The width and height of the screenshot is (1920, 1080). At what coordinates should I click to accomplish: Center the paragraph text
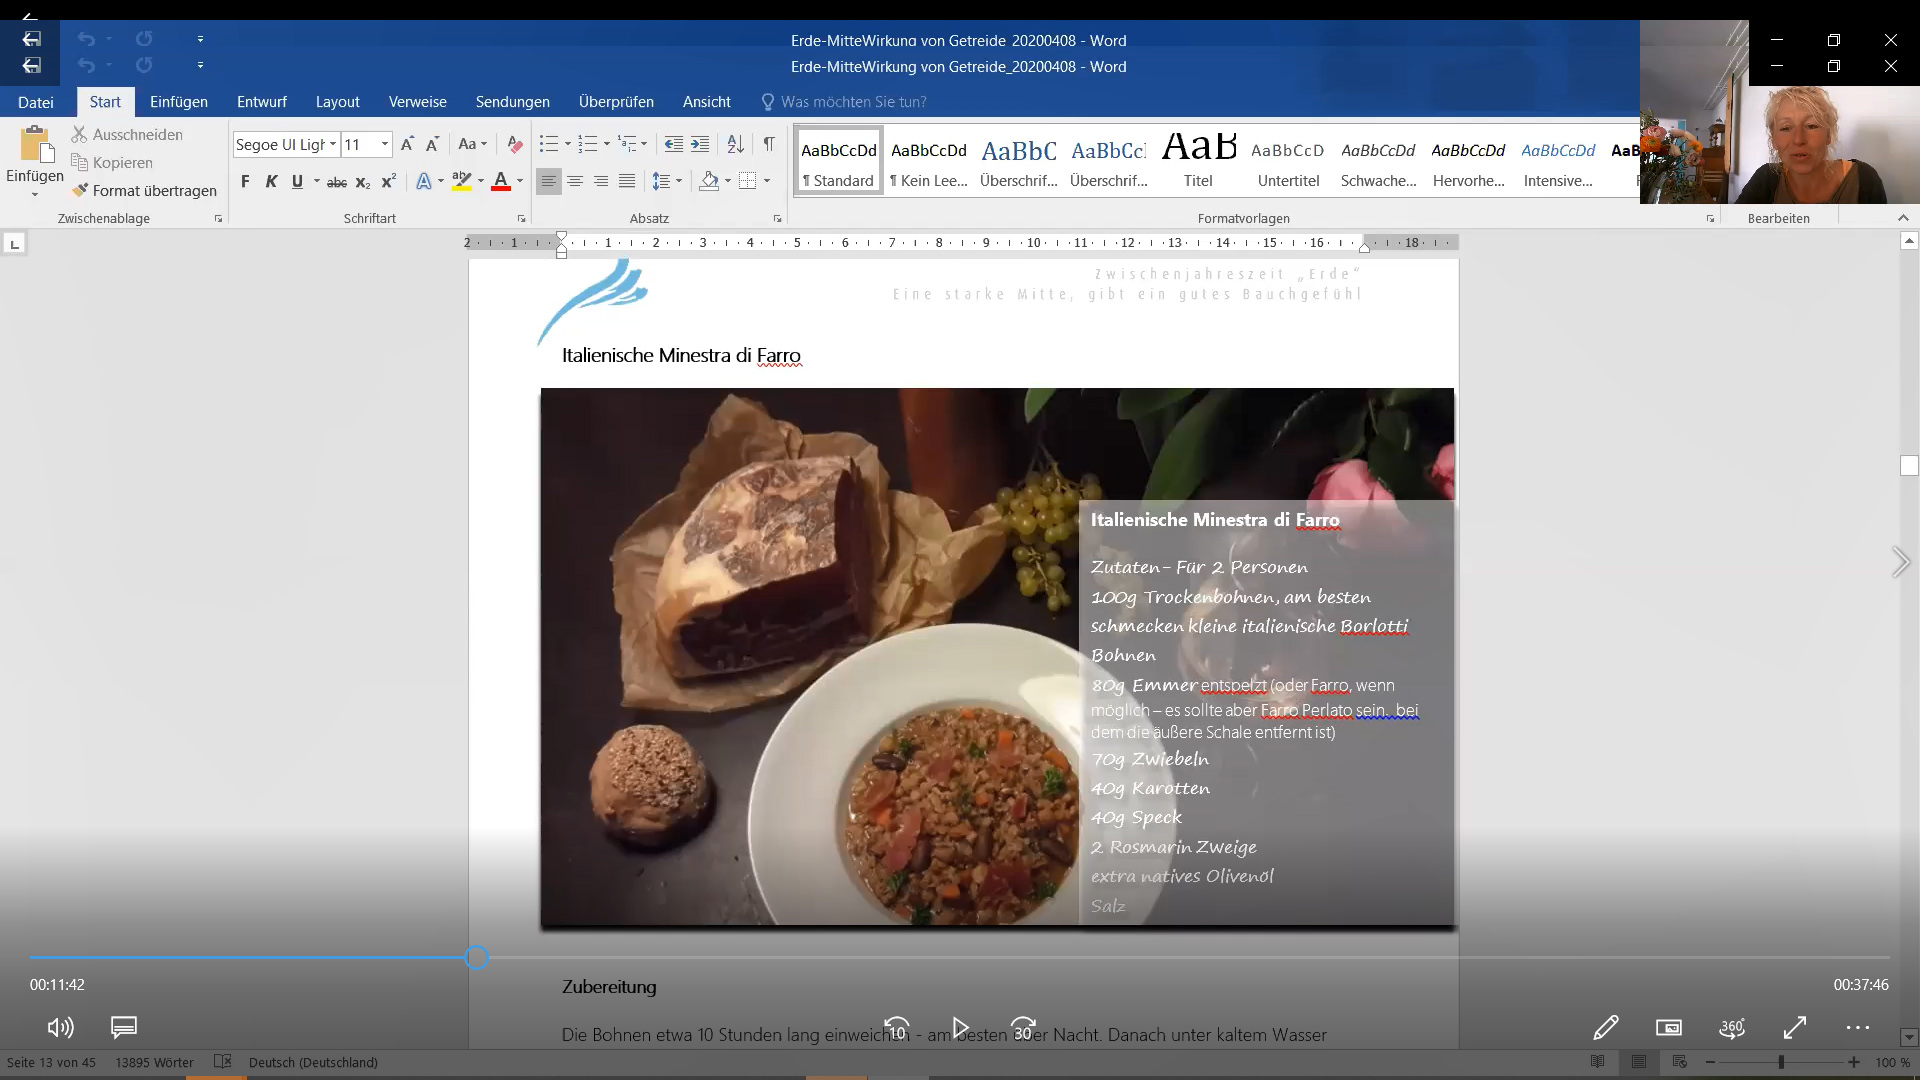pyautogui.click(x=575, y=181)
